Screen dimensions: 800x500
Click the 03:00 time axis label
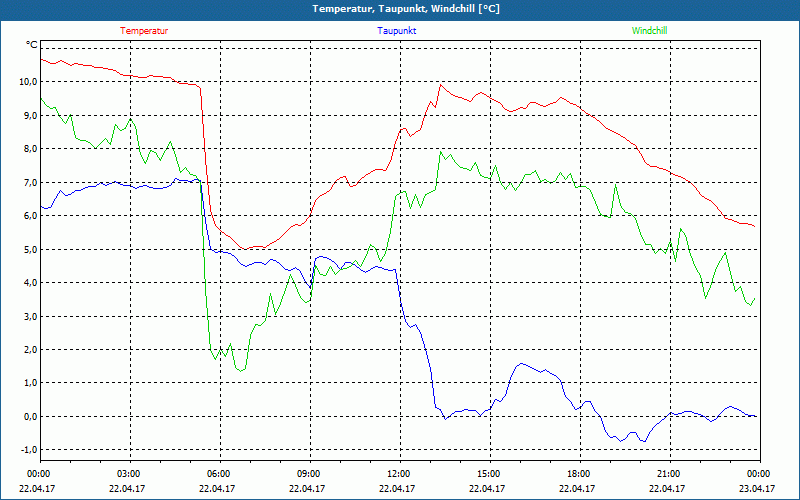131,474
